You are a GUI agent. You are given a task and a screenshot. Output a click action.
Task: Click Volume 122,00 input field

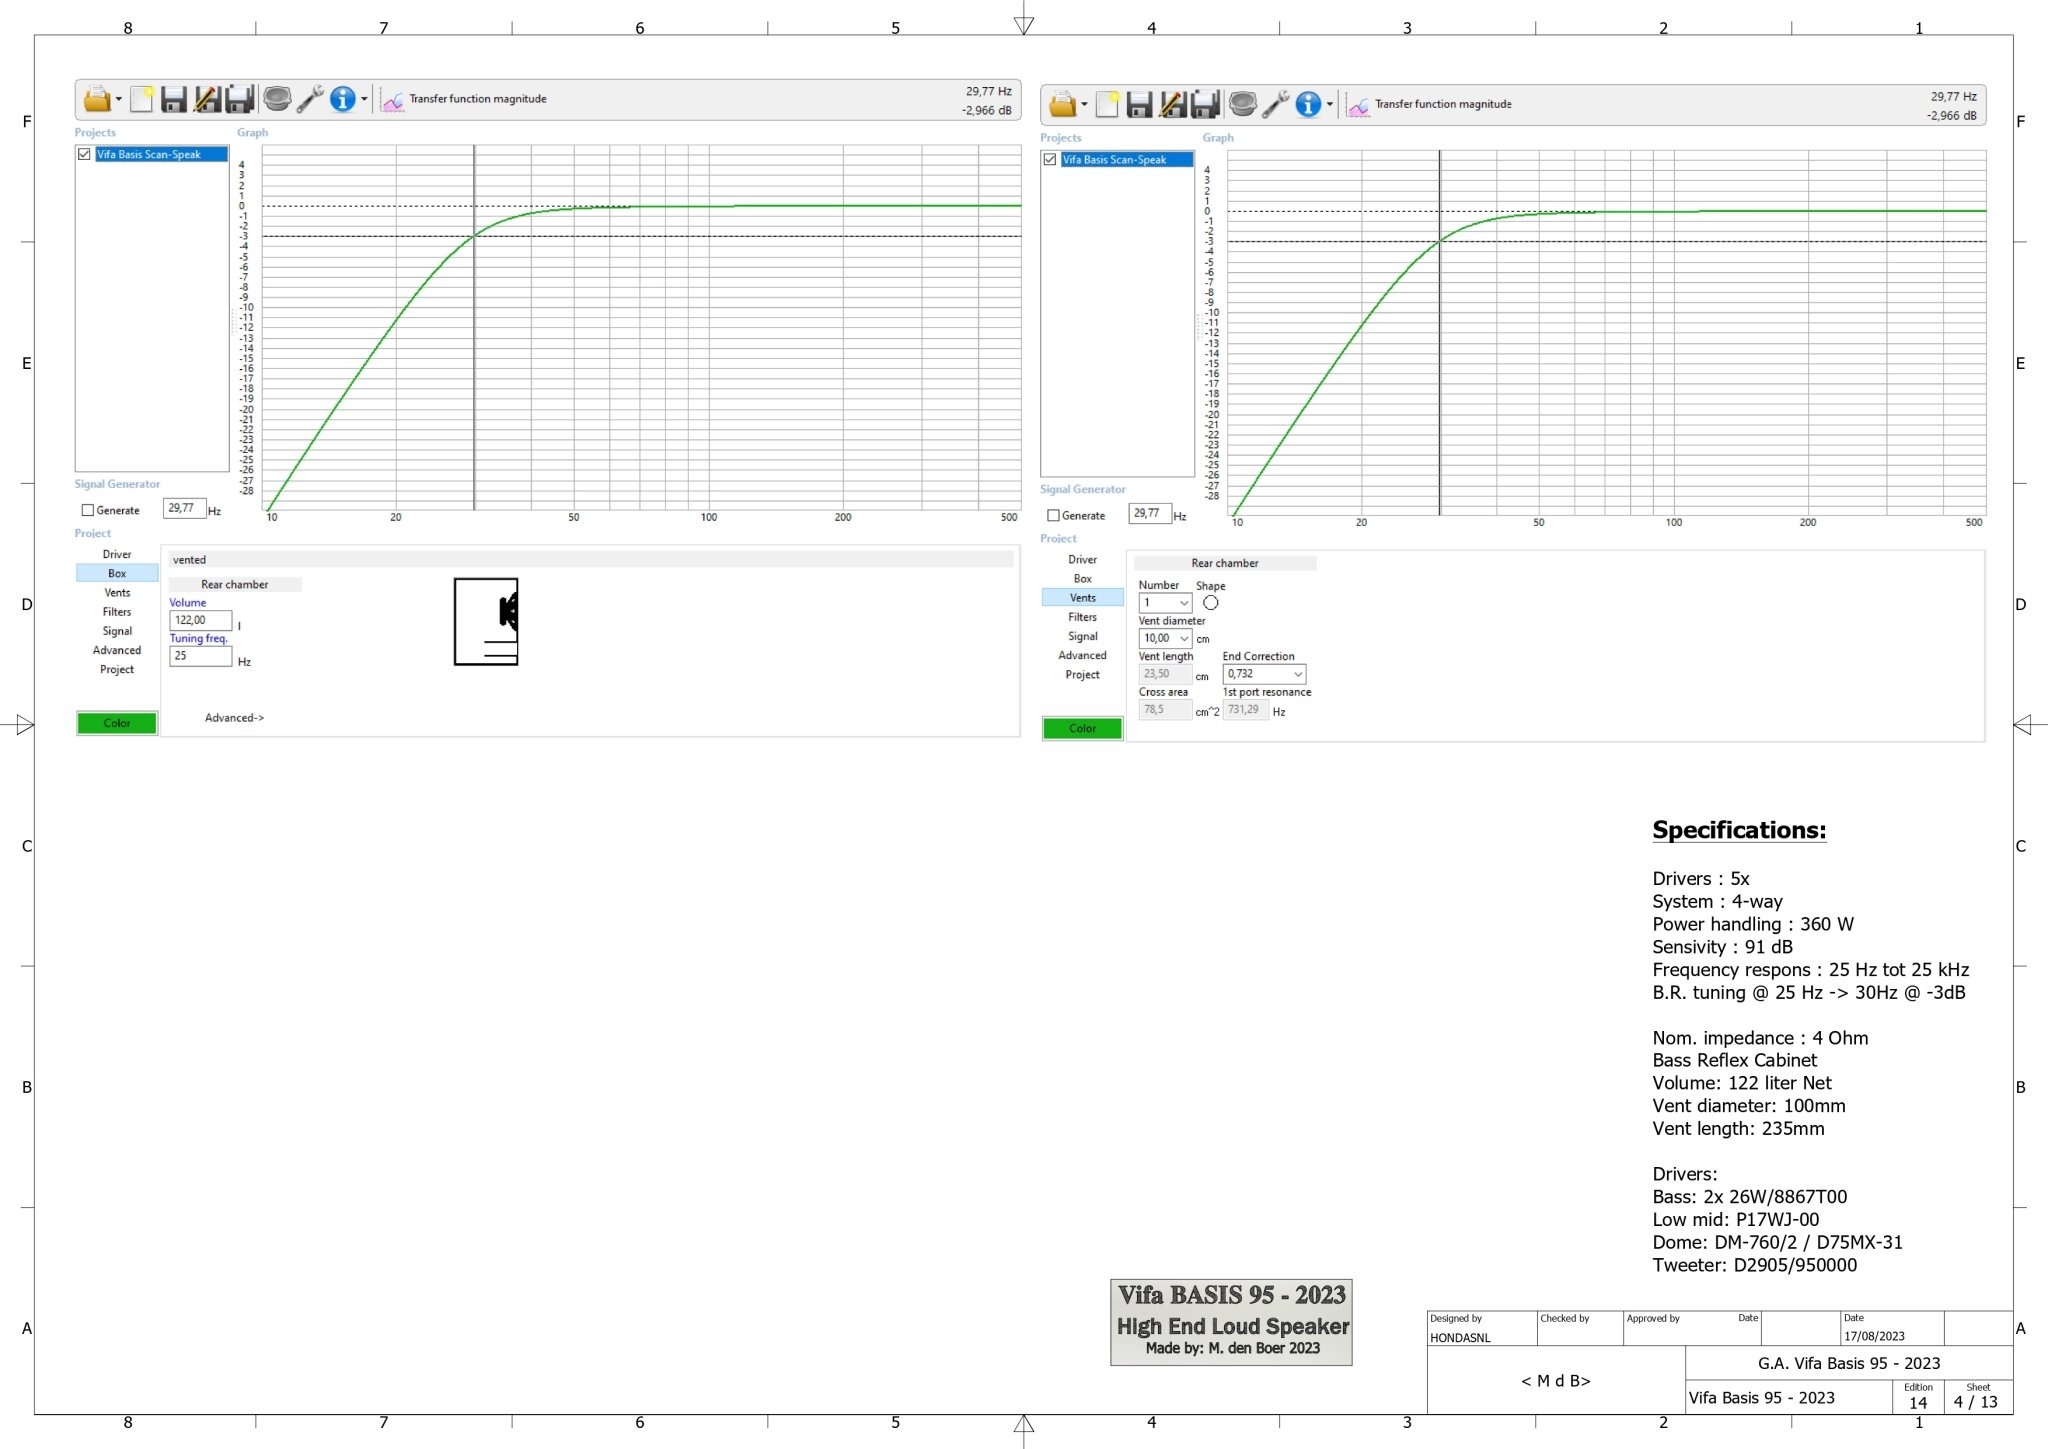pyautogui.click(x=201, y=620)
